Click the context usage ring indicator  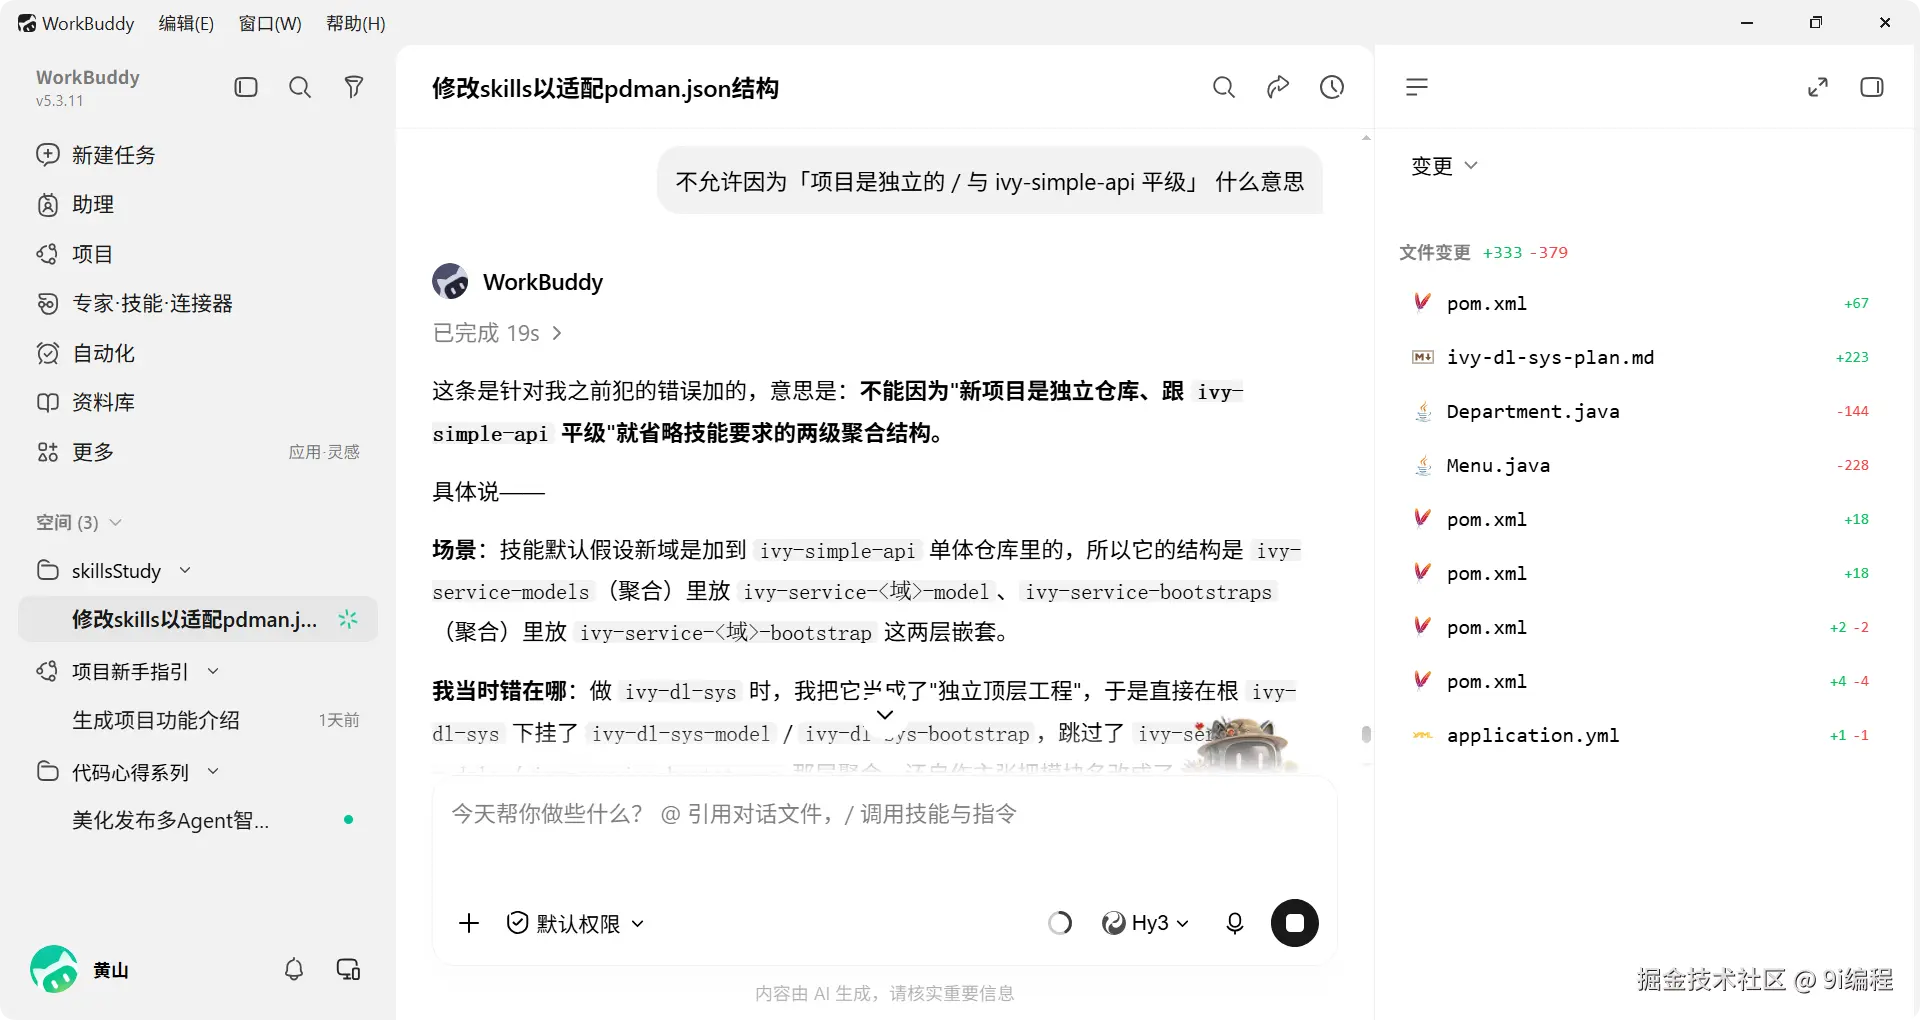coord(1060,923)
